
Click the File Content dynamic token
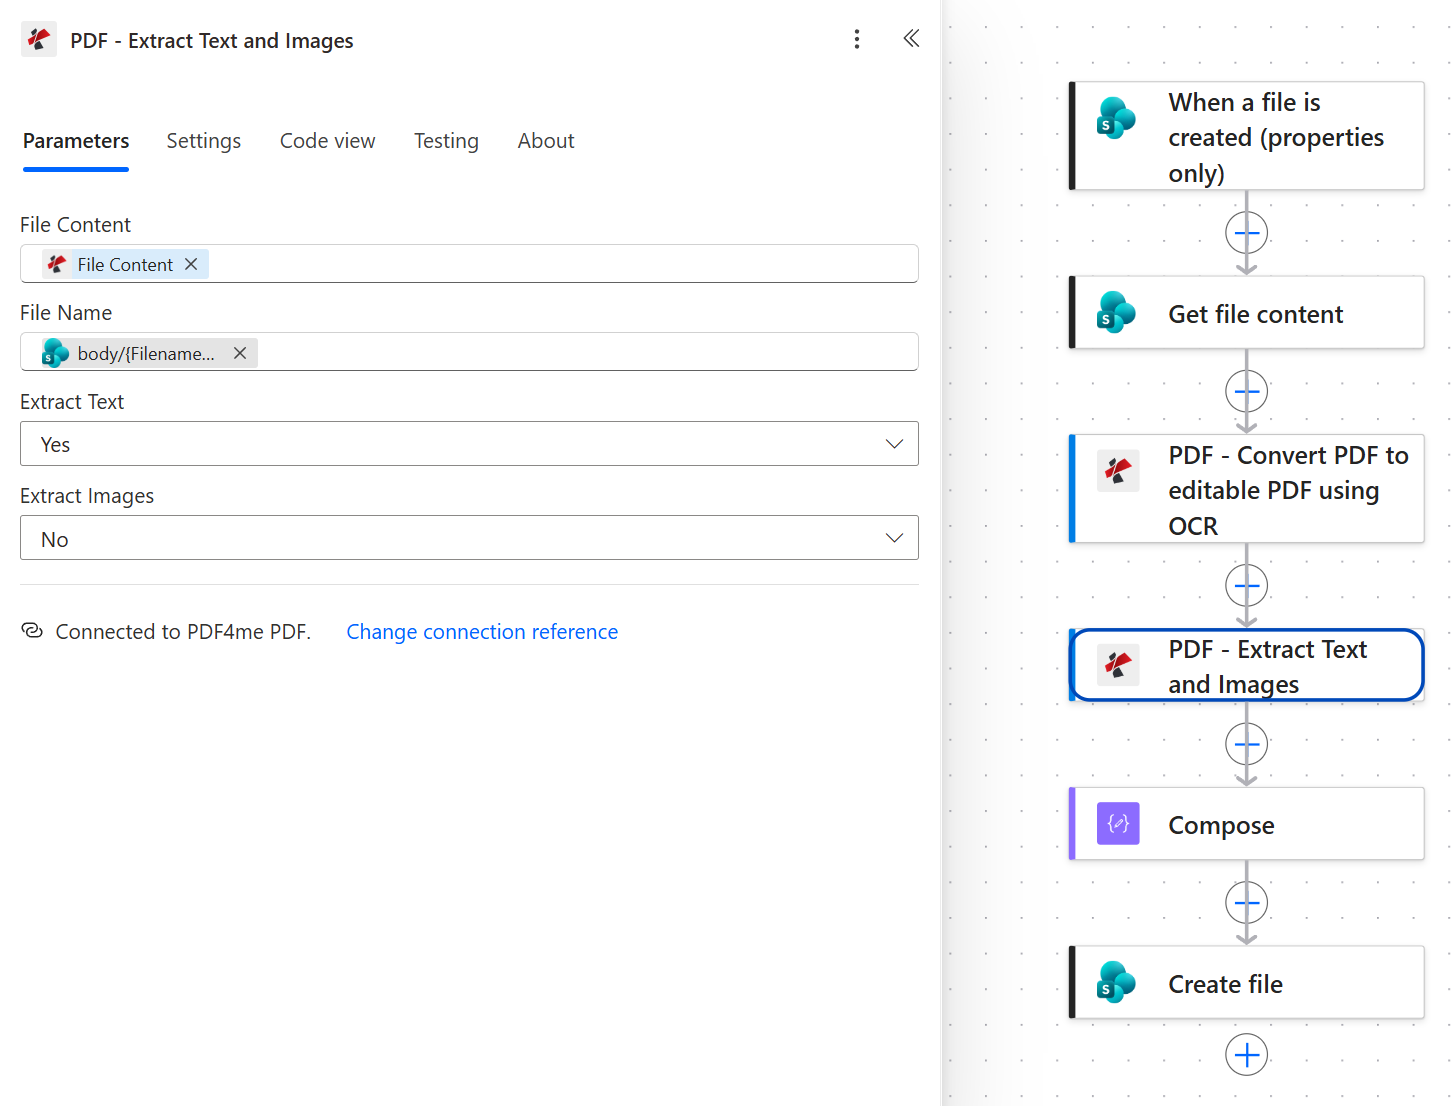tap(125, 264)
